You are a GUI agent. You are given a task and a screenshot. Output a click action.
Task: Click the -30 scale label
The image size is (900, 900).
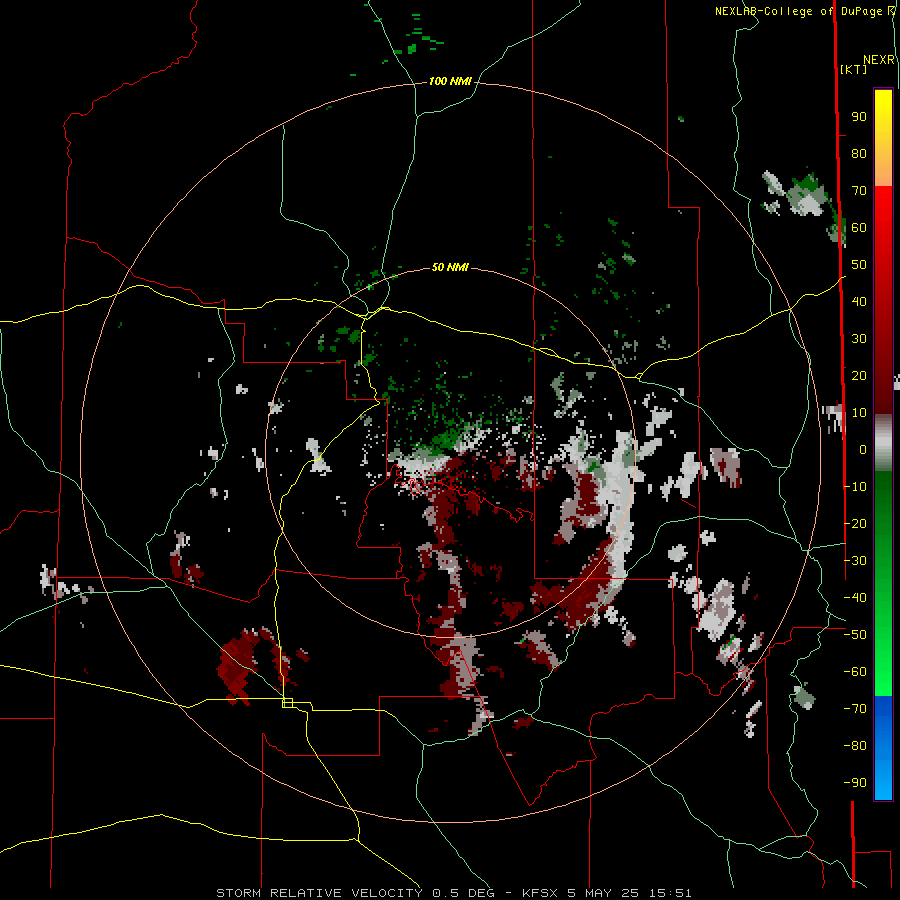[855, 561]
